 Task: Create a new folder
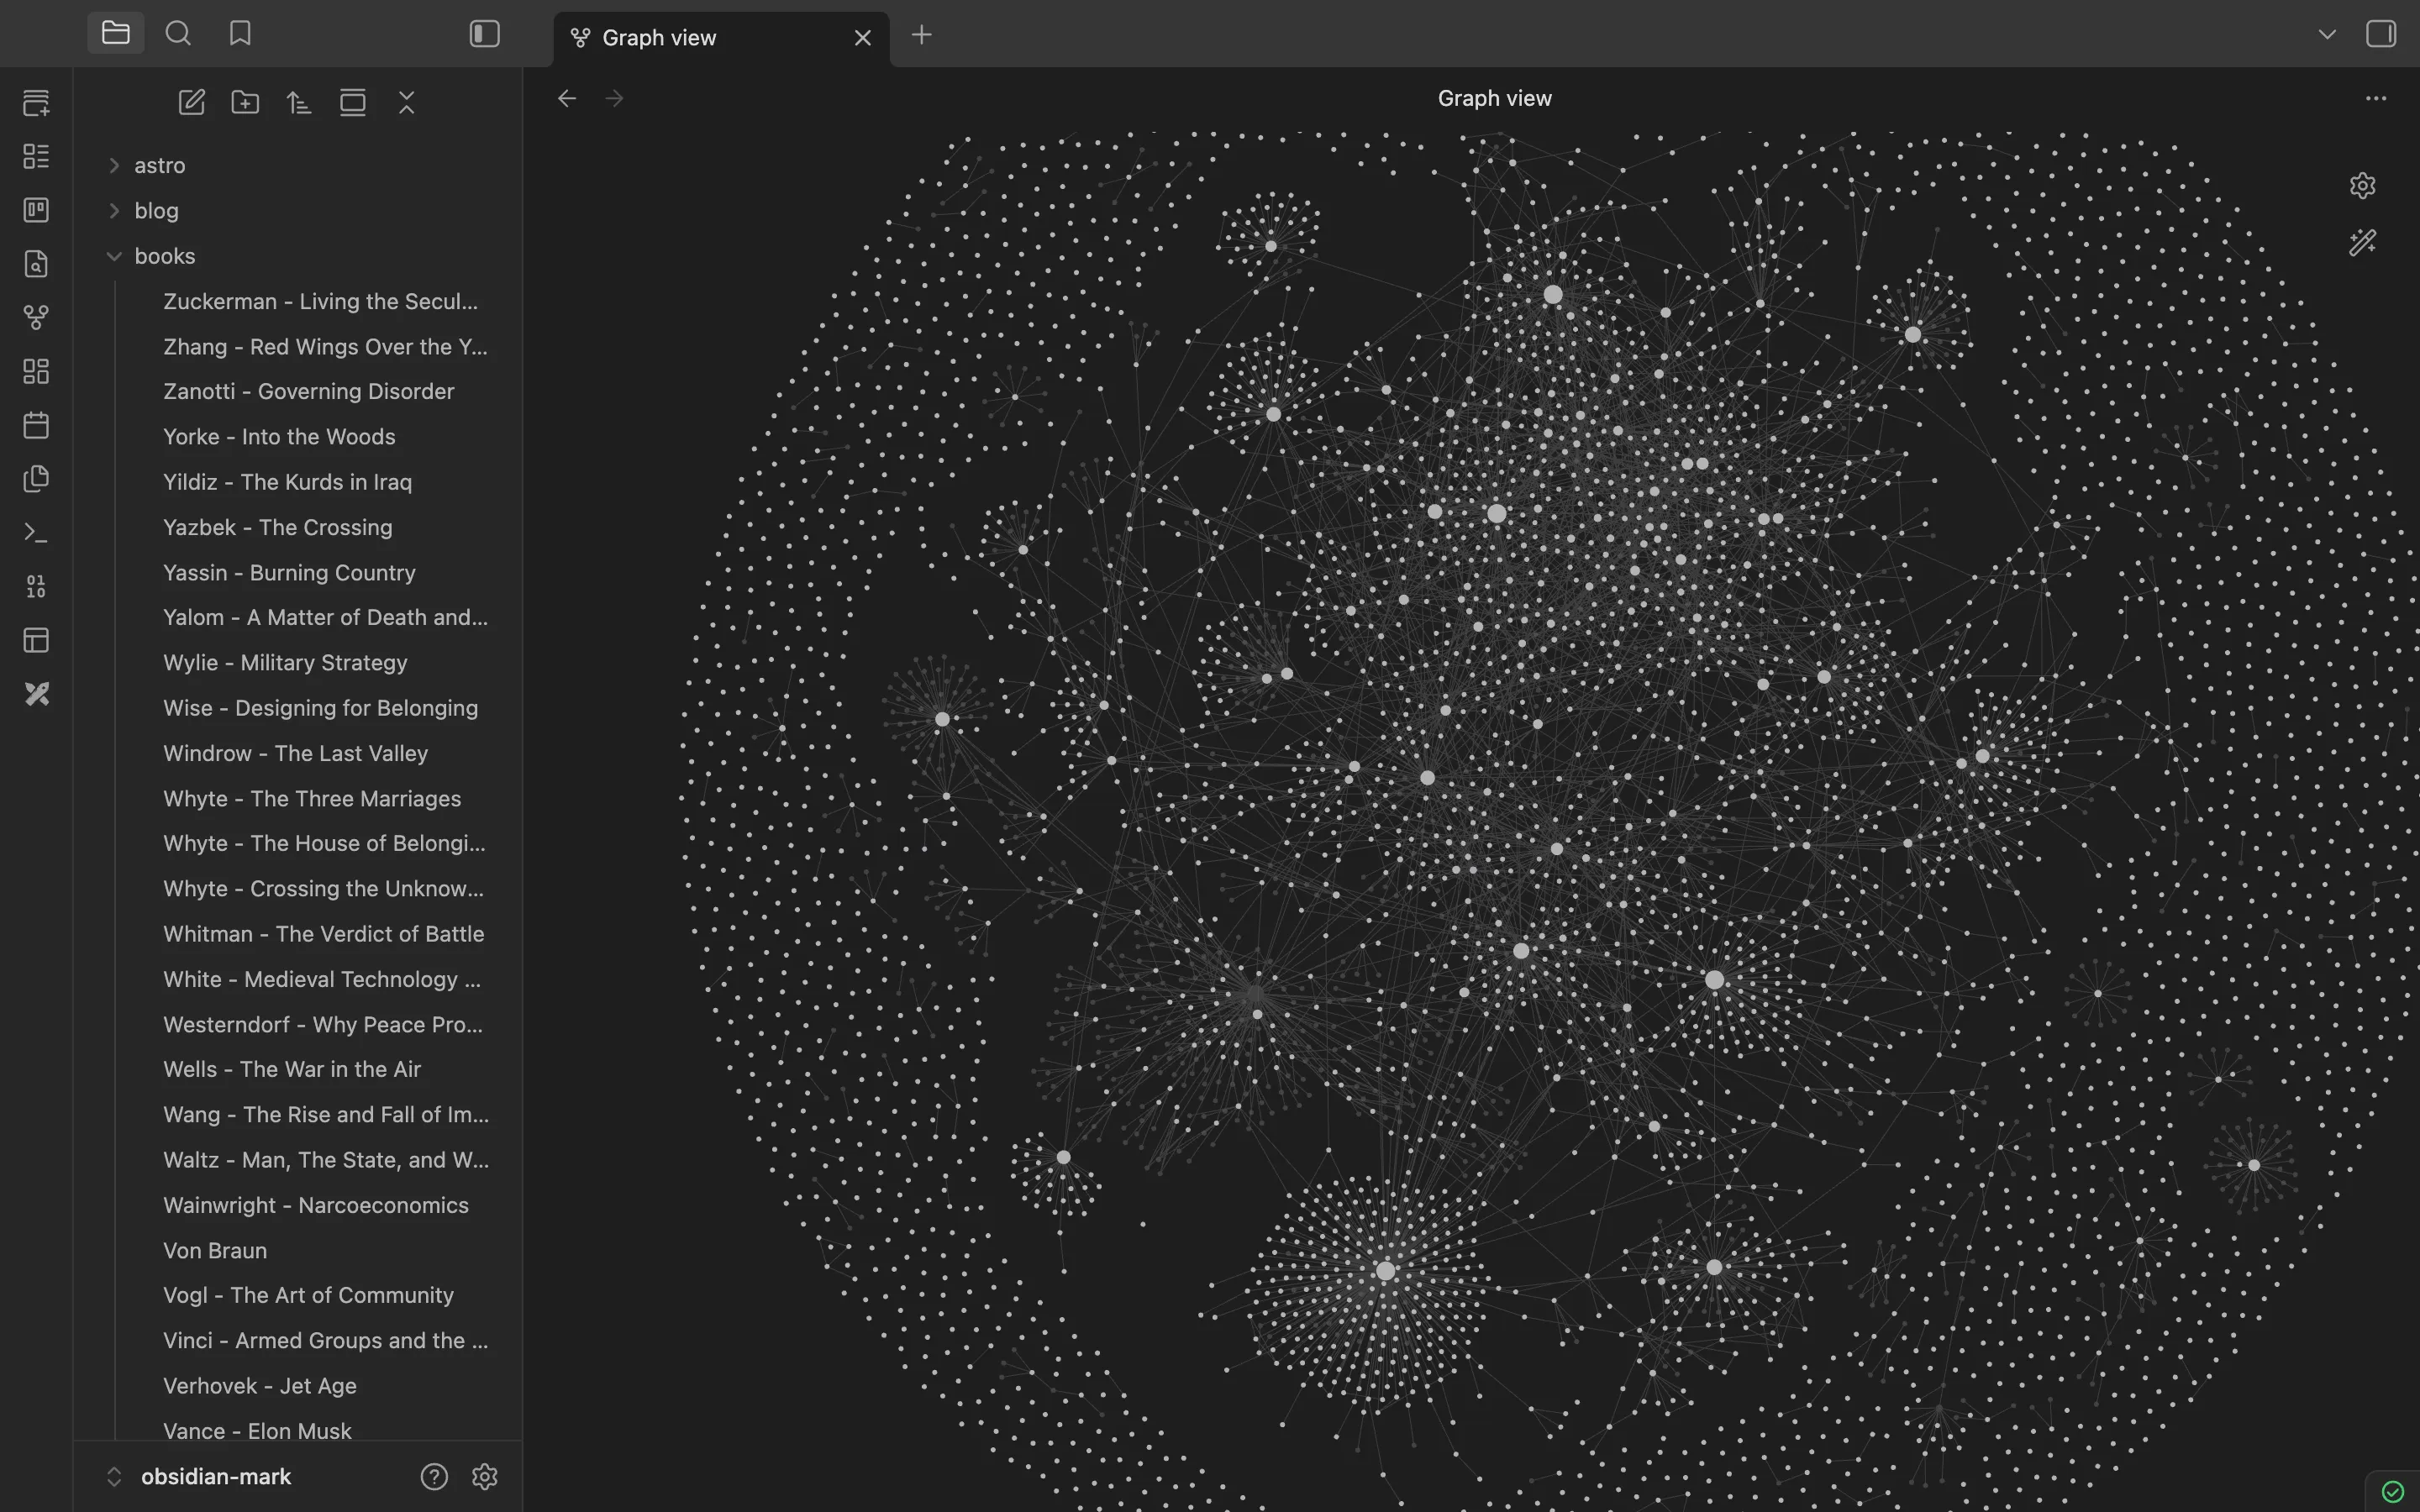[x=245, y=102]
